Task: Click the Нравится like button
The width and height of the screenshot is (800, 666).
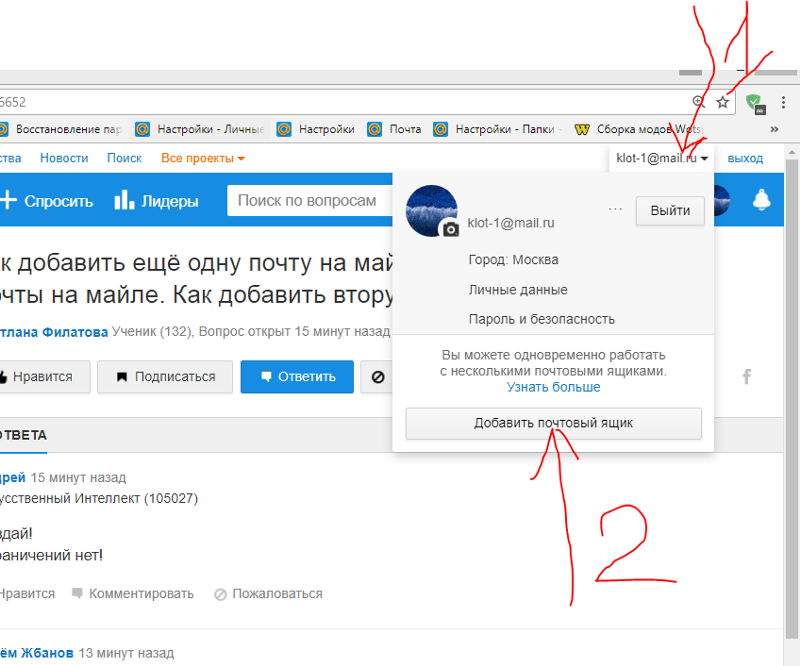Action: [43, 377]
